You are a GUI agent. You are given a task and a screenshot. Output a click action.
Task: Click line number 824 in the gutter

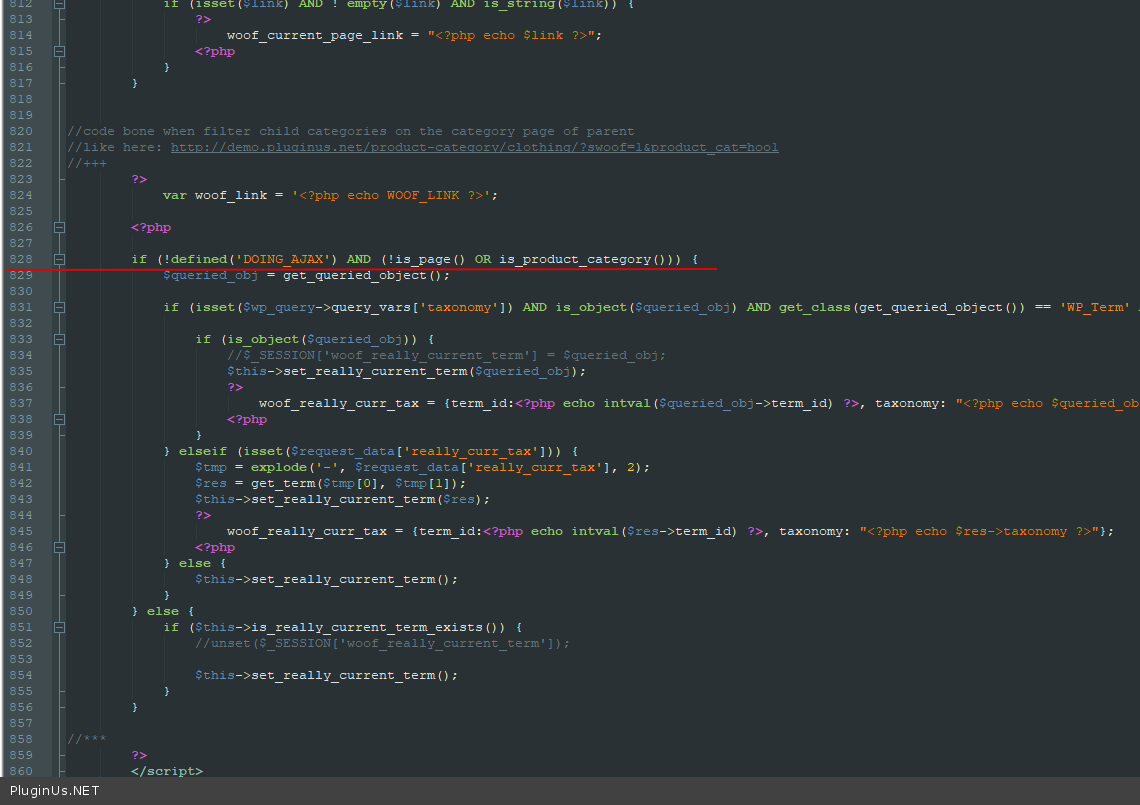[x=21, y=195]
